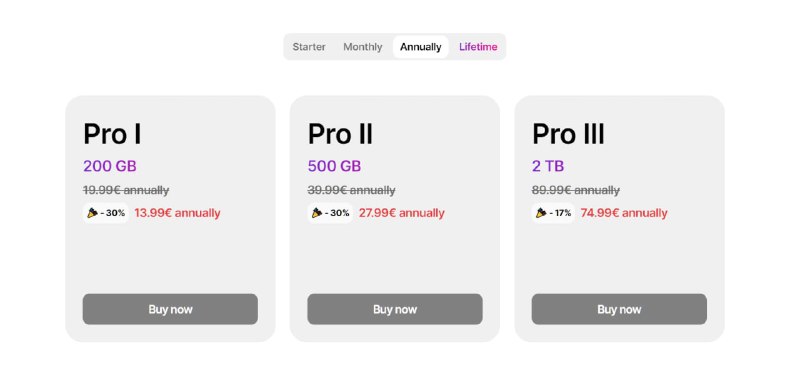This screenshot has width=800, height=382.
Task: Click the -17% discount badge on Pro III
Action: coord(554,213)
